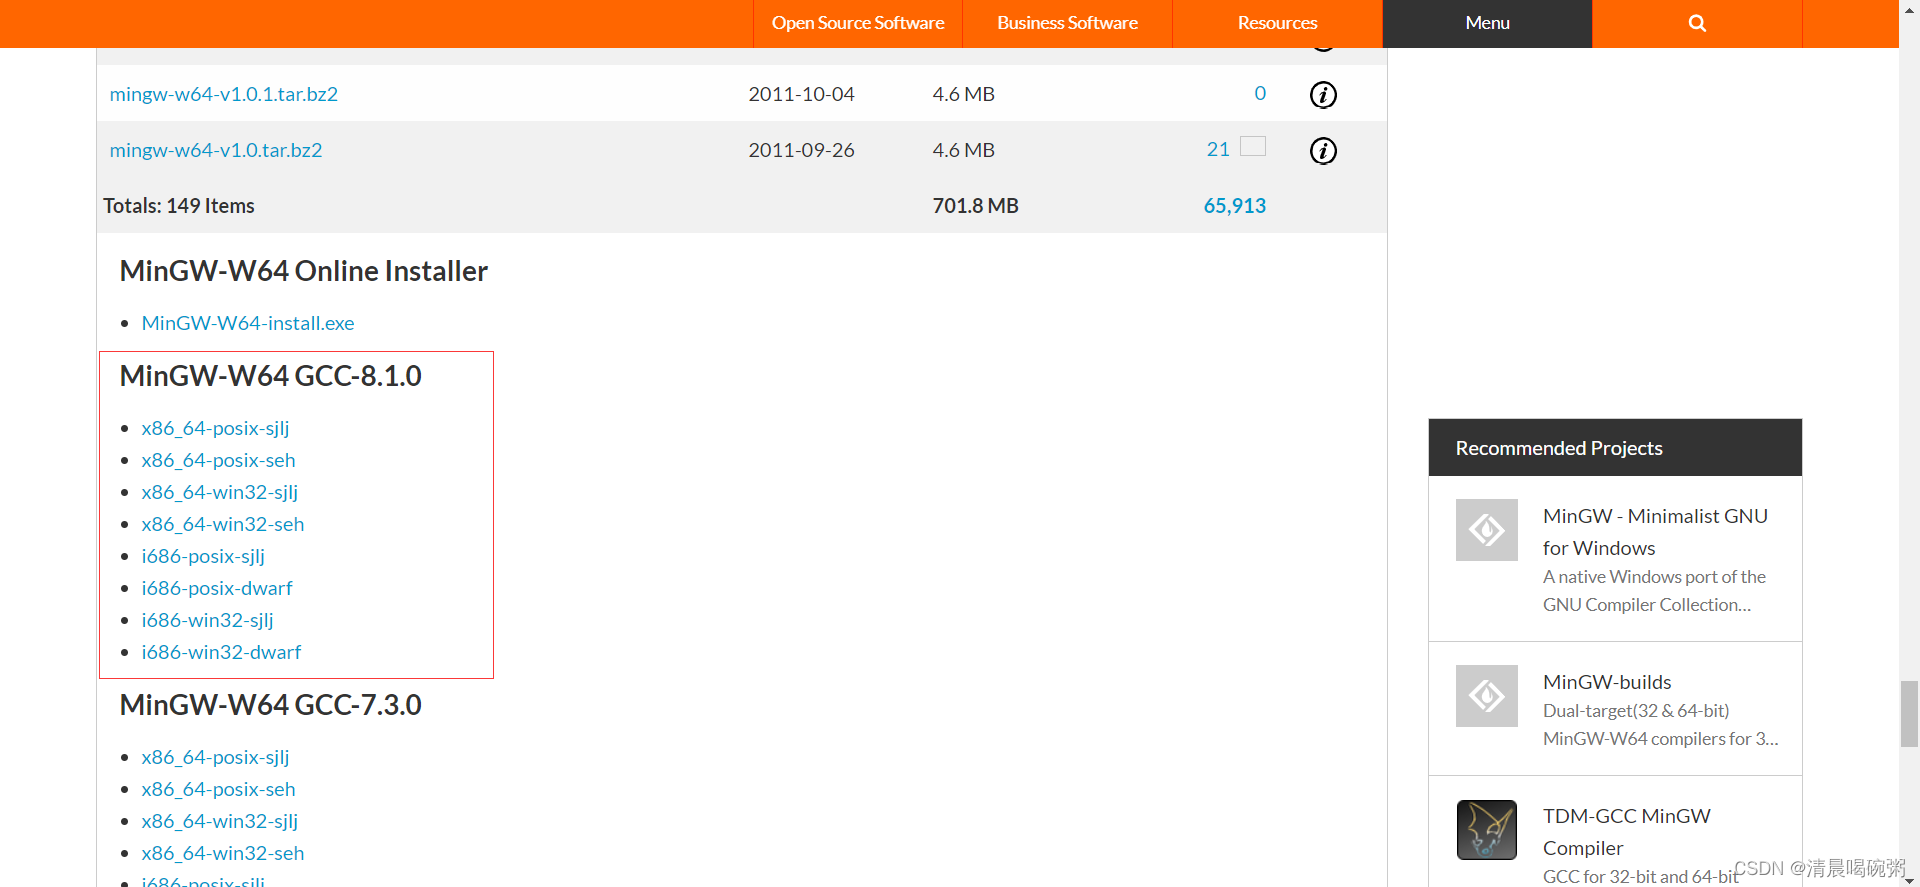Image resolution: width=1920 pixels, height=887 pixels.
Task: Click the MinGW-W64 GCC-8.1.0 heading
Action: (x=270, y=376)
